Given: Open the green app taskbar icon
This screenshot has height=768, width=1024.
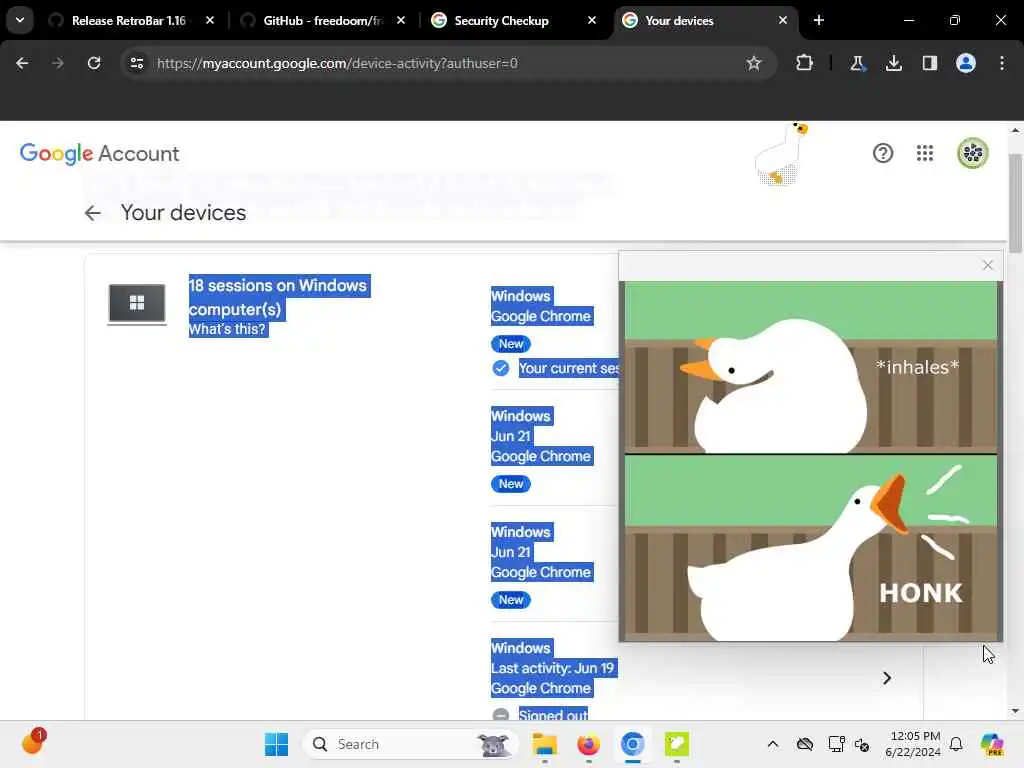Looking at the screenshot, I should pyautogui.click(x=677, y=744).
